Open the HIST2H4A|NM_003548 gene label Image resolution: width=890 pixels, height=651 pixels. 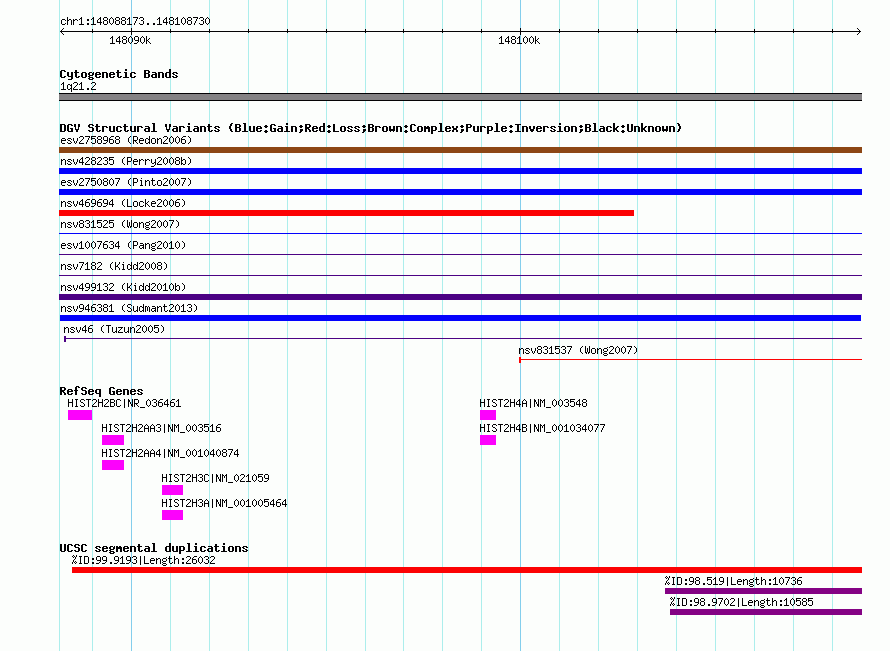534,404
